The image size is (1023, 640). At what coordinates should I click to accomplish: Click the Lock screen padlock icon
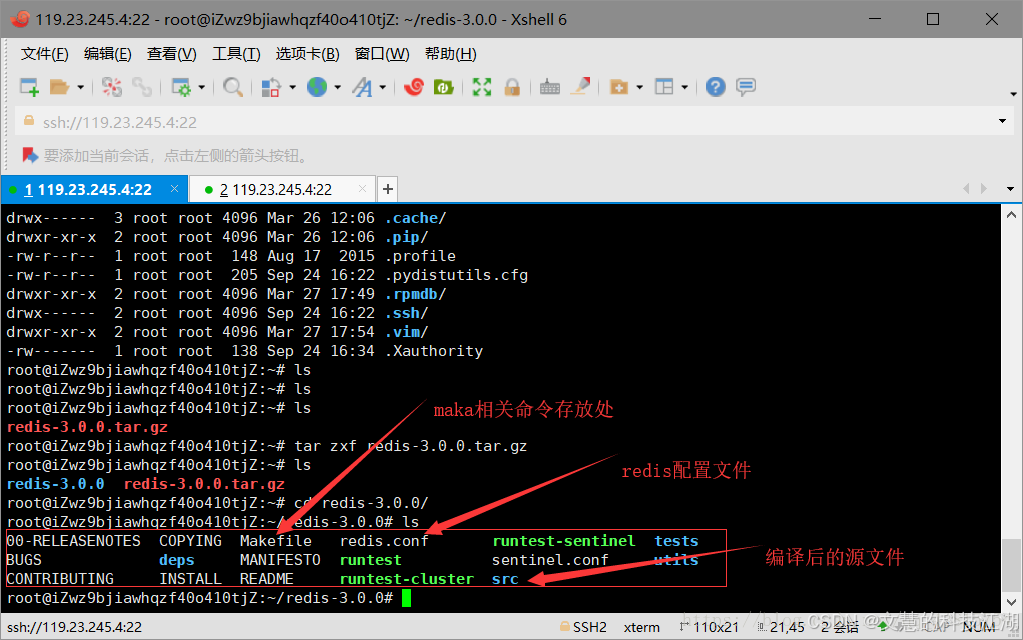tap(512, 87)
